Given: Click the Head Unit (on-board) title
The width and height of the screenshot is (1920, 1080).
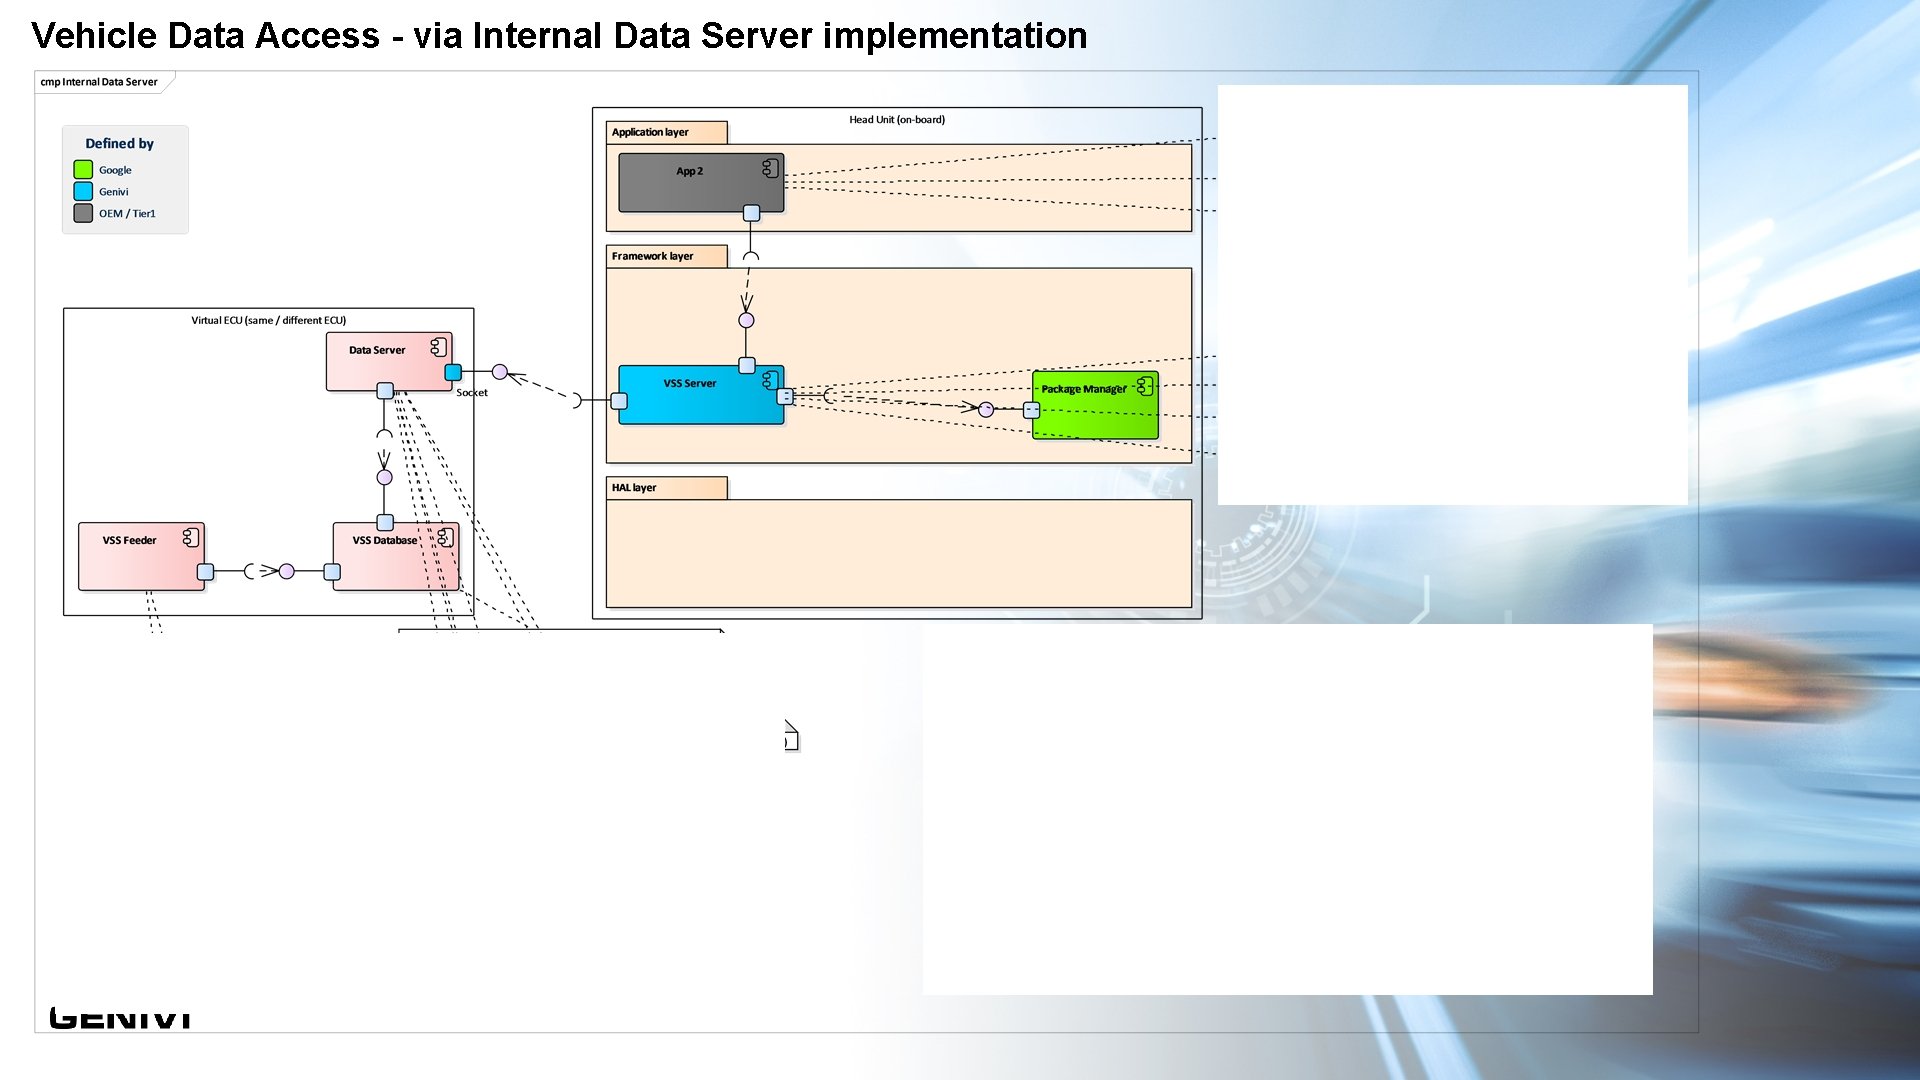Looking at the screenshot, I should [x=896, y=120].
